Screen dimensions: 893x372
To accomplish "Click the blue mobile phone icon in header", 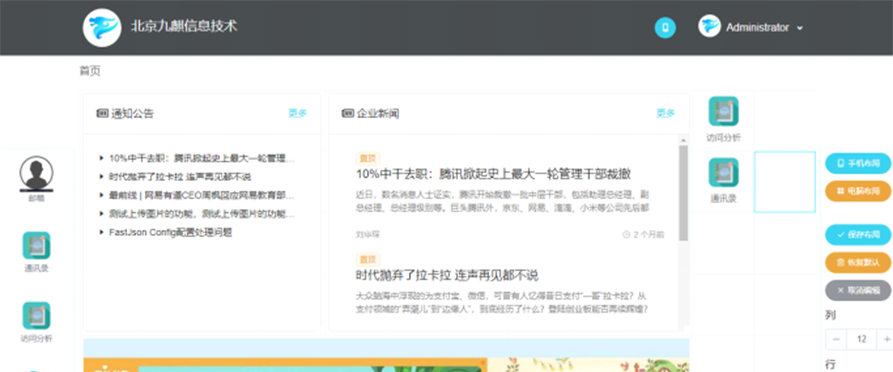I will coord(665,28).
